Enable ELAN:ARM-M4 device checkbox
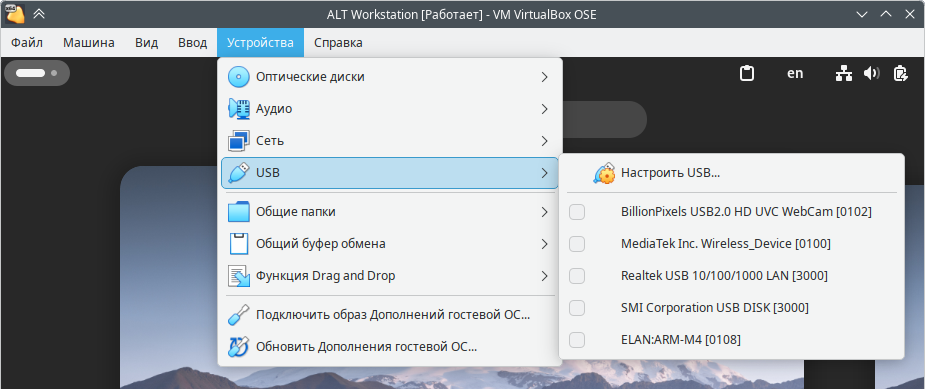Screen dimensions: 925x389 point(577,339)
